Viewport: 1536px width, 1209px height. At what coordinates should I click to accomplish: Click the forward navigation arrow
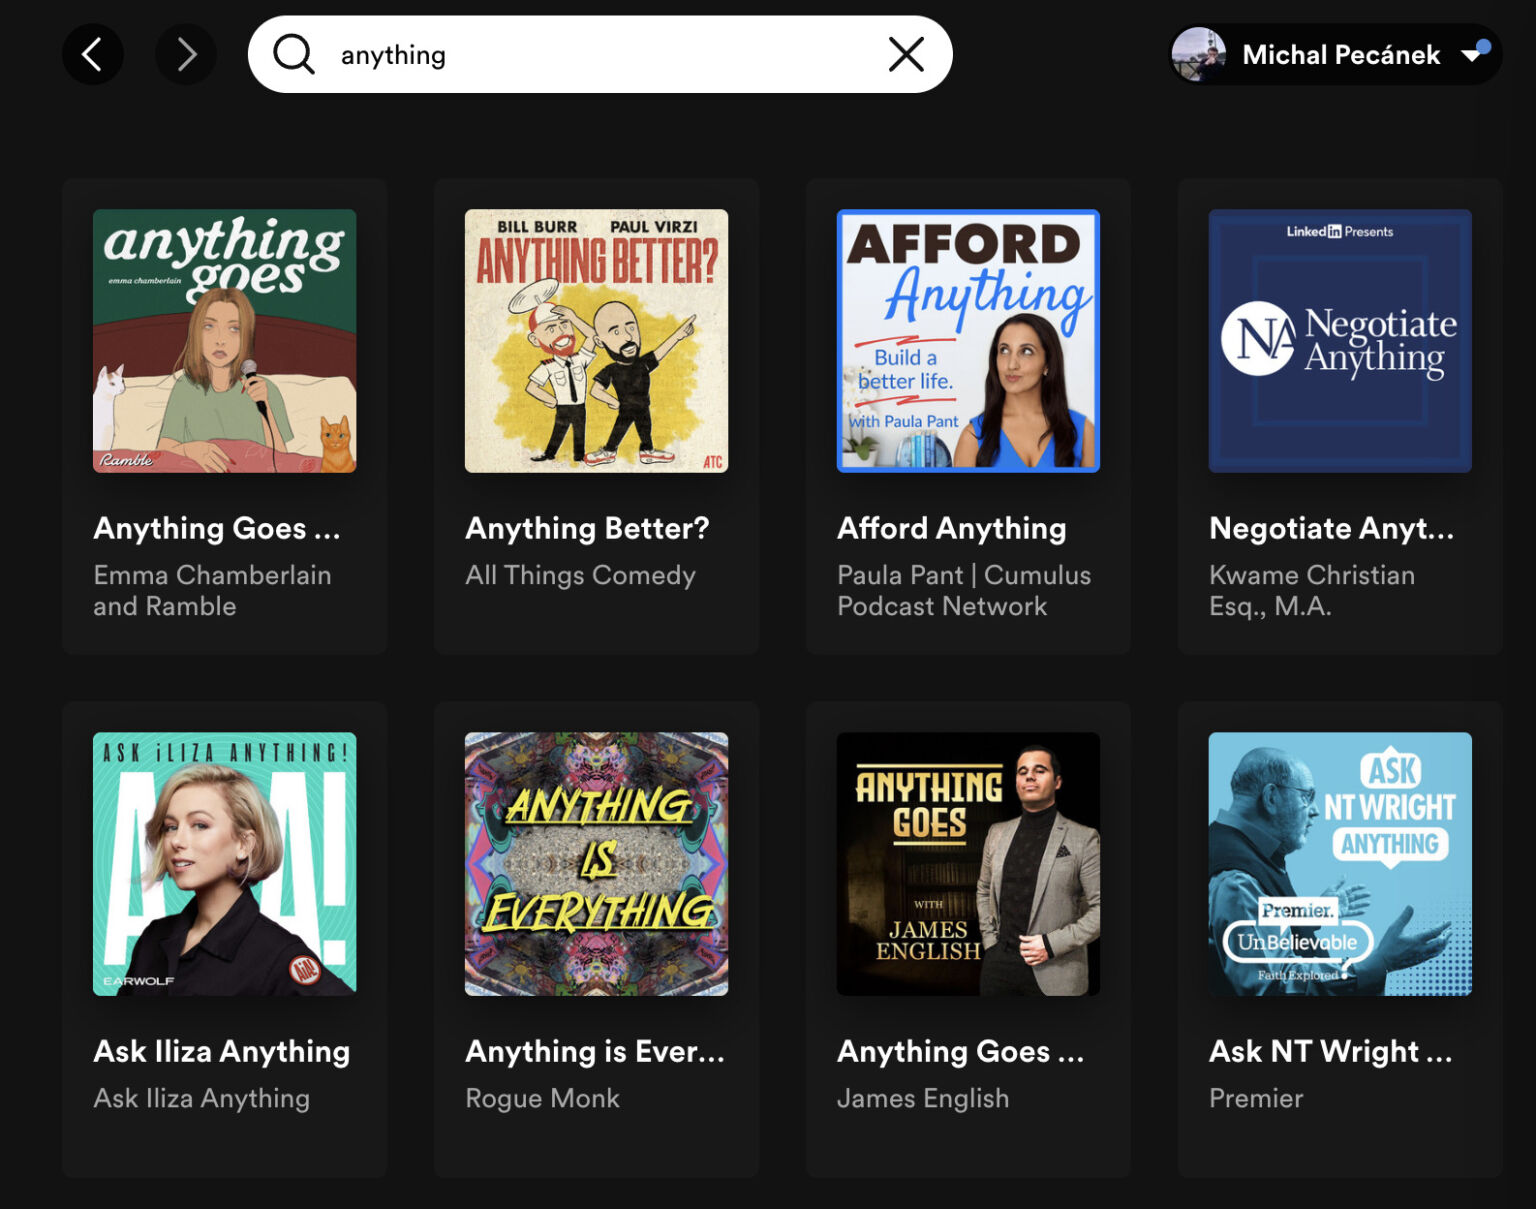coord(186,54)
